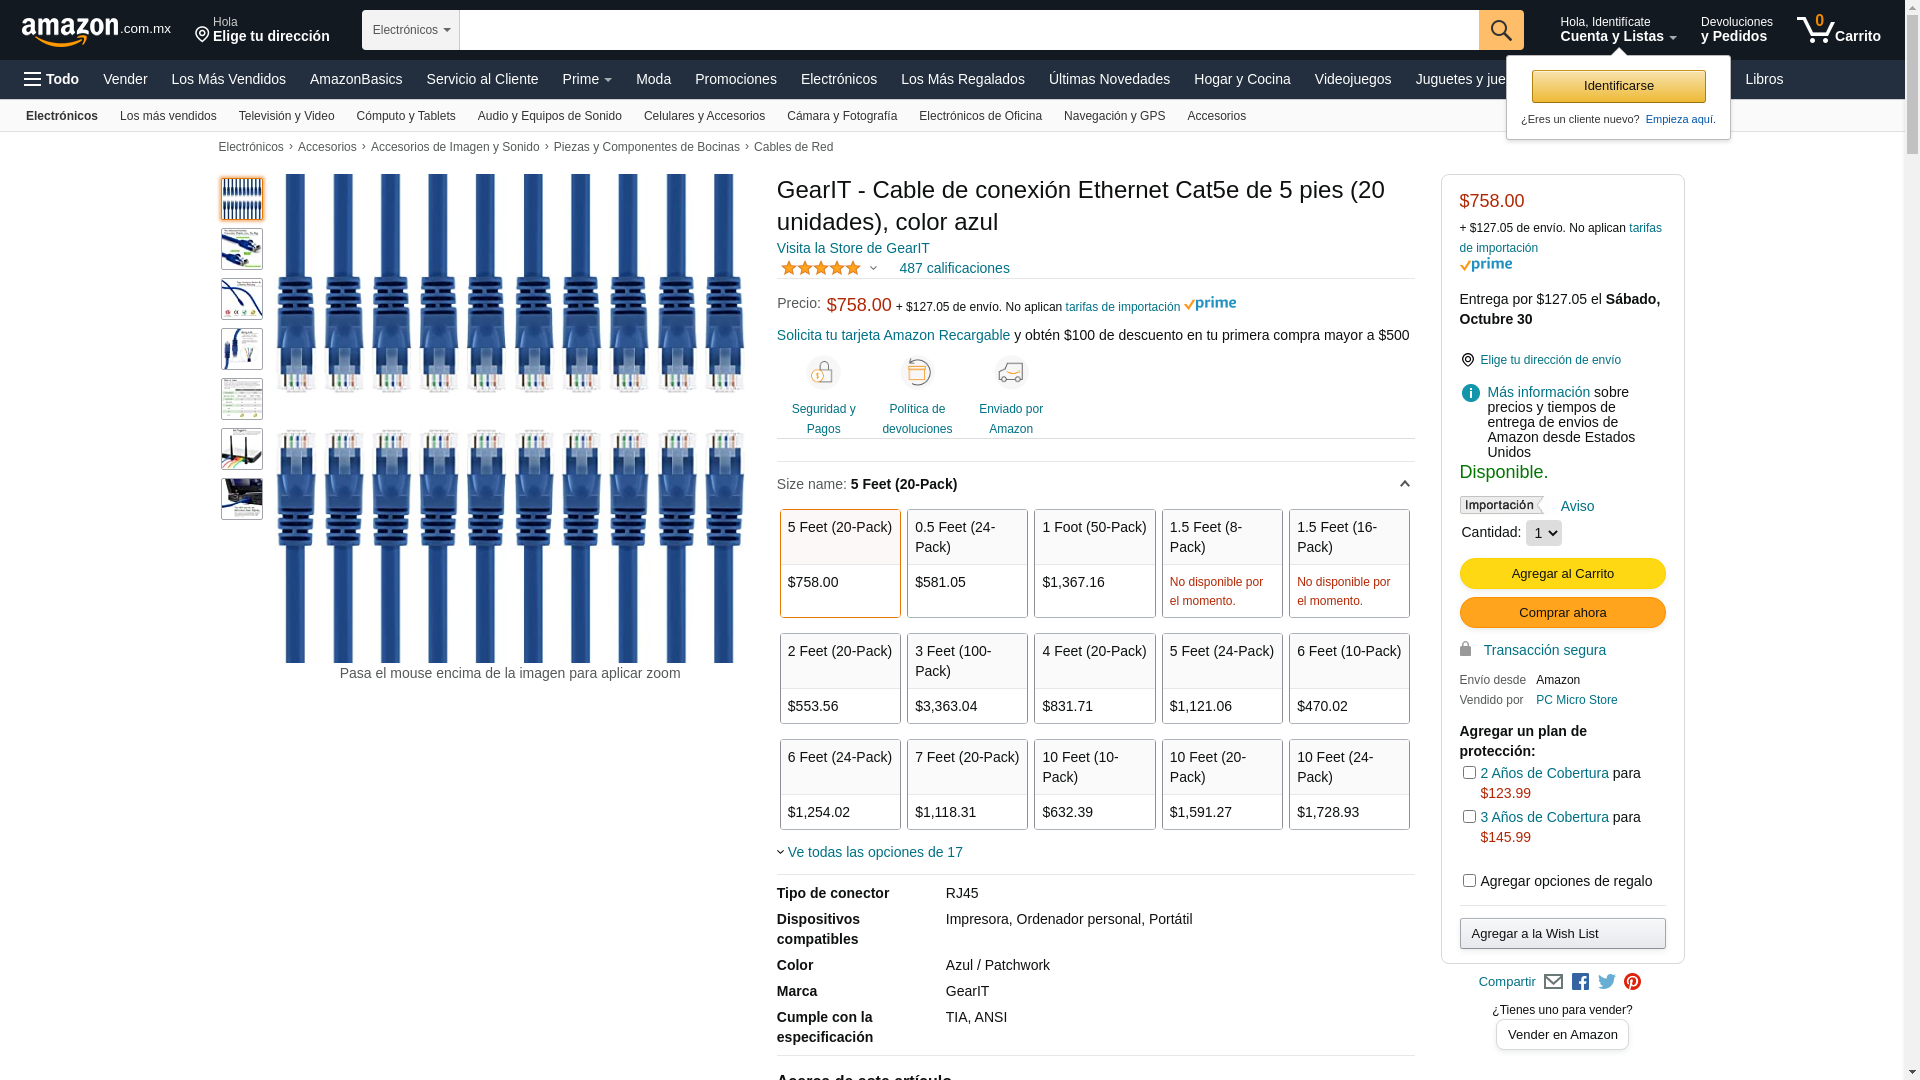Screen dimensions: 1920x1080
Task: Enable Agregar opciones de regalo checkbox
Action: (1469, 881)
